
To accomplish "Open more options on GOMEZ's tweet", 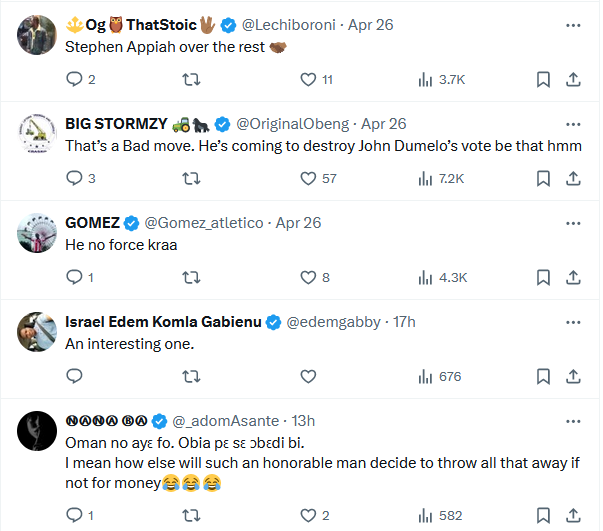I will click(x=573, y=222).
